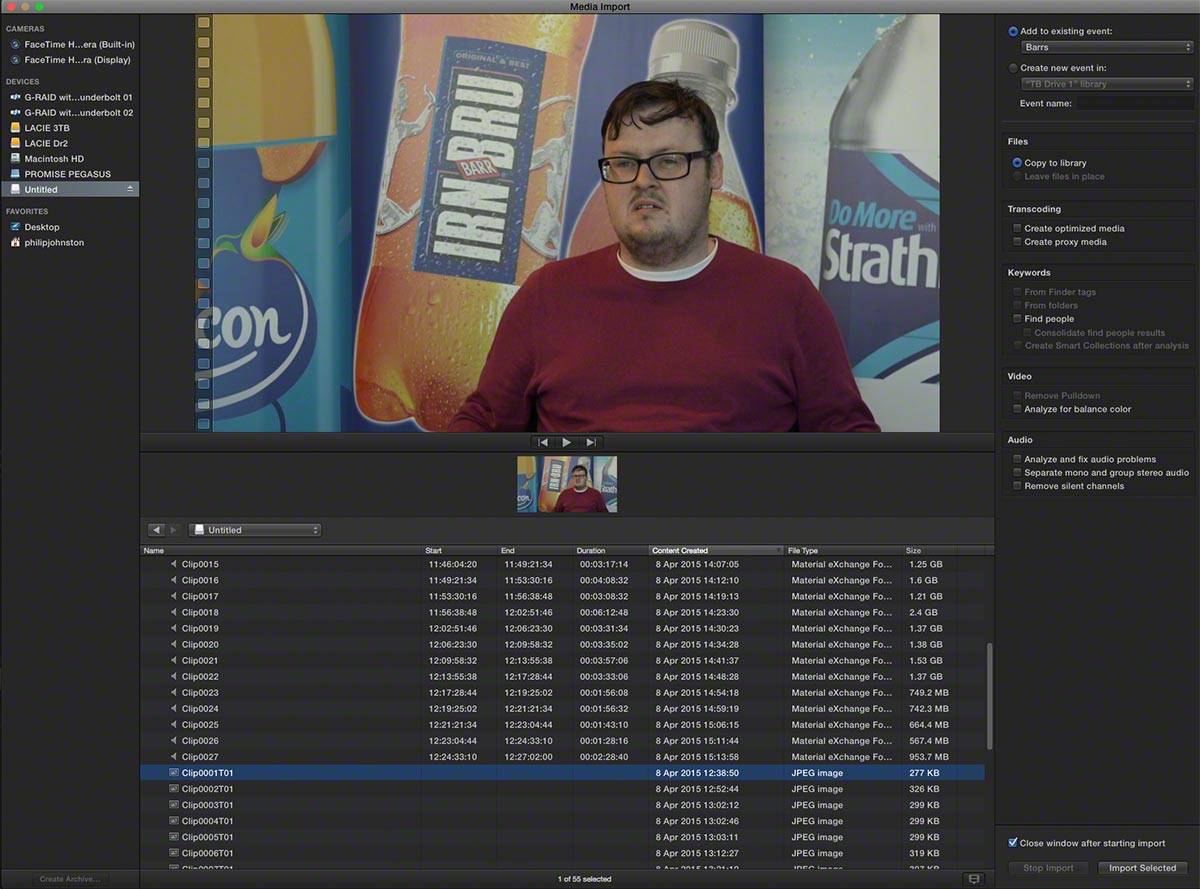Enable Remove silent channels
This screenshot has width=1200, height=889.
tap(1017, 486)
